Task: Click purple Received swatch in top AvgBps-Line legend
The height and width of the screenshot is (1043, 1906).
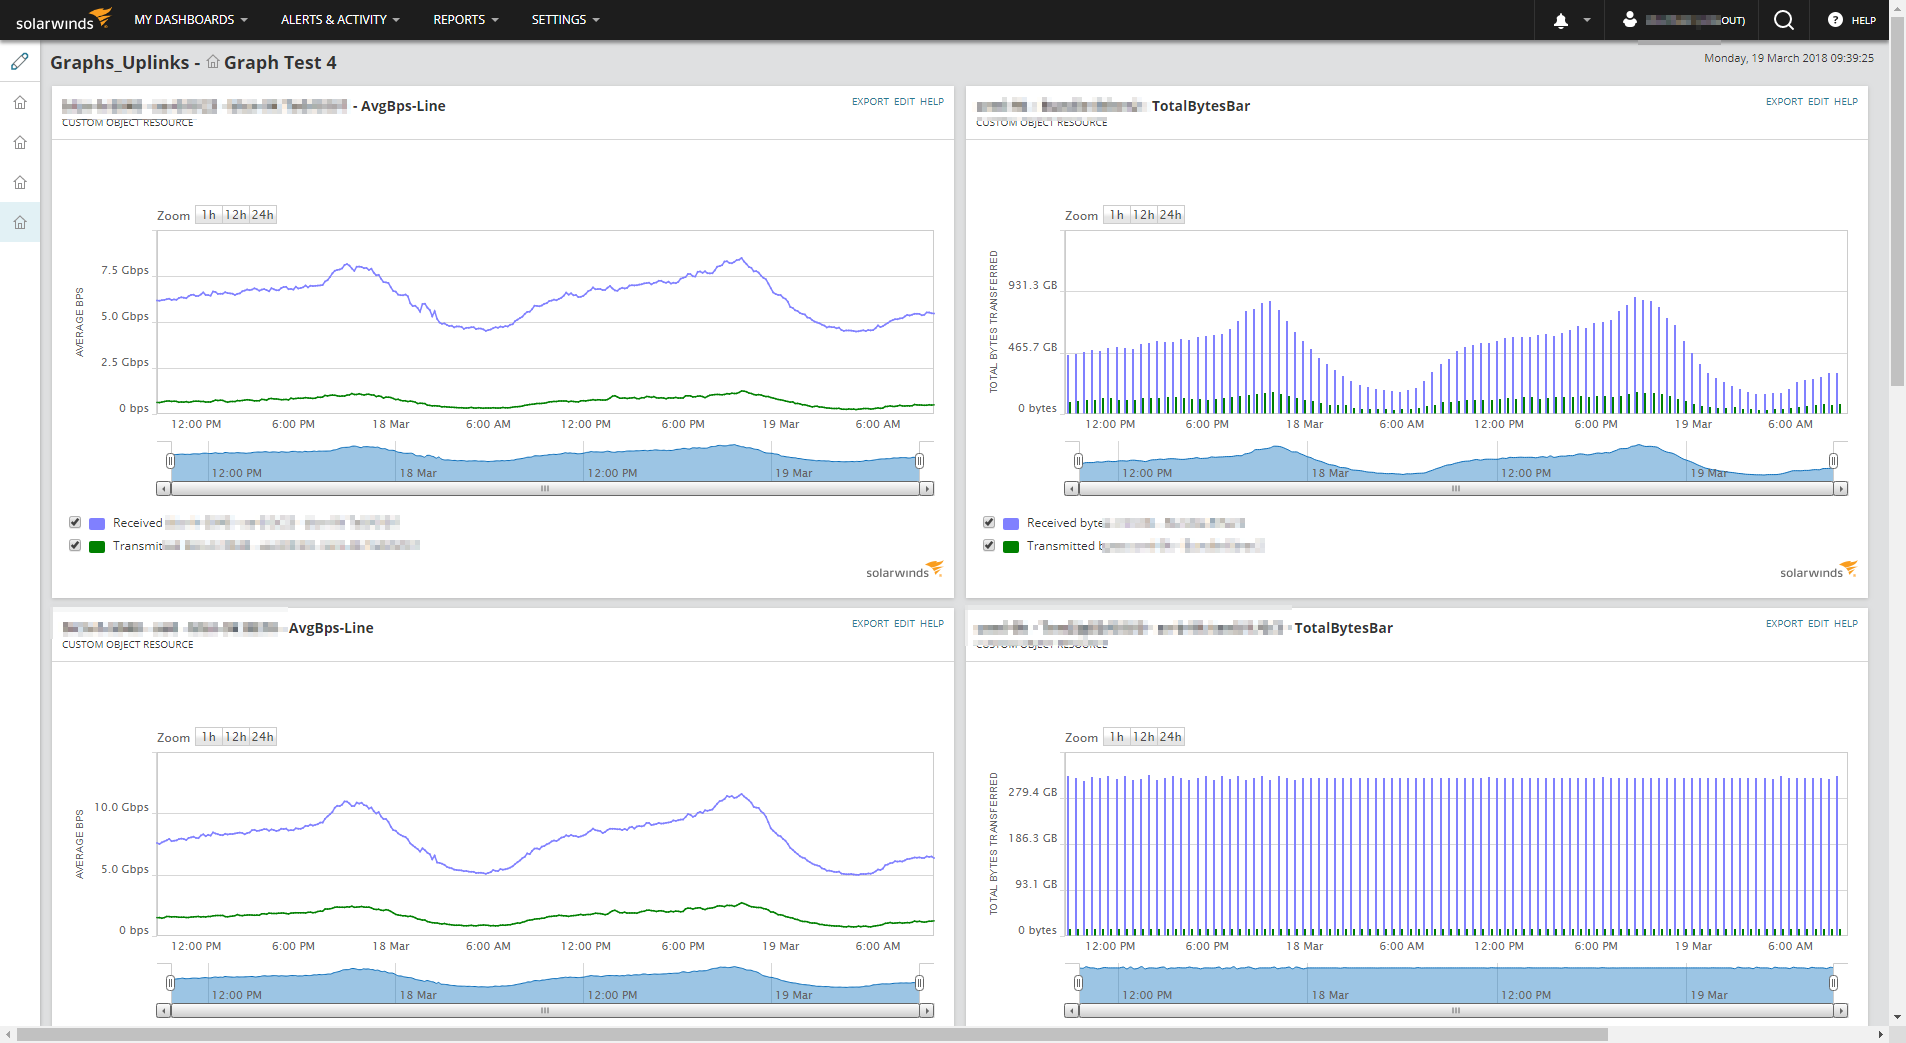Action: (x=97, y=523)
